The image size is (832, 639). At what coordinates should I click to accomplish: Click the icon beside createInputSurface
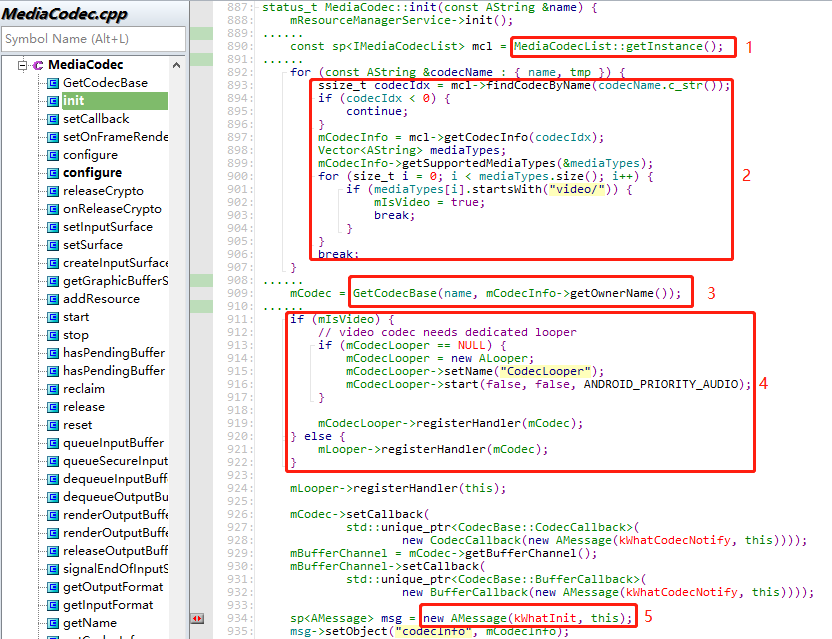(53, 264)
